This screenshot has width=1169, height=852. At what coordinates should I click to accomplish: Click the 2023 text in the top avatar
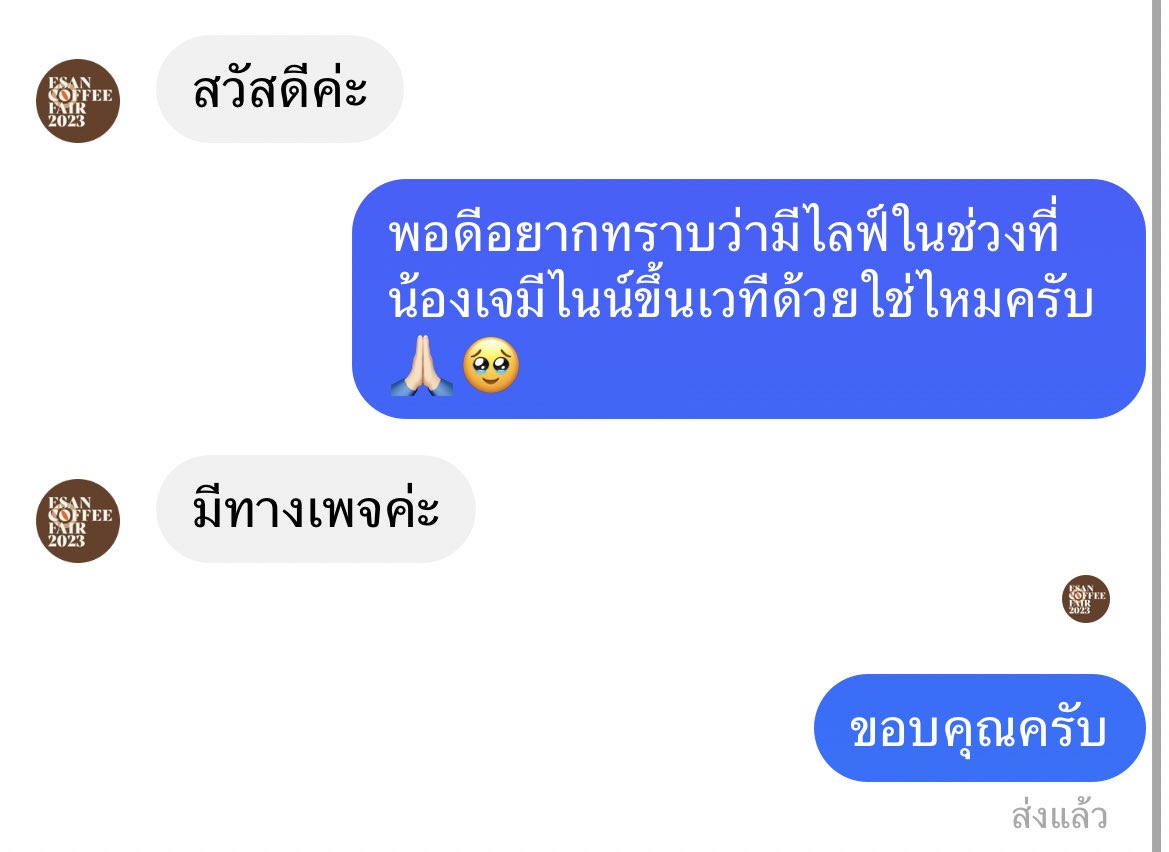[66, 122]
